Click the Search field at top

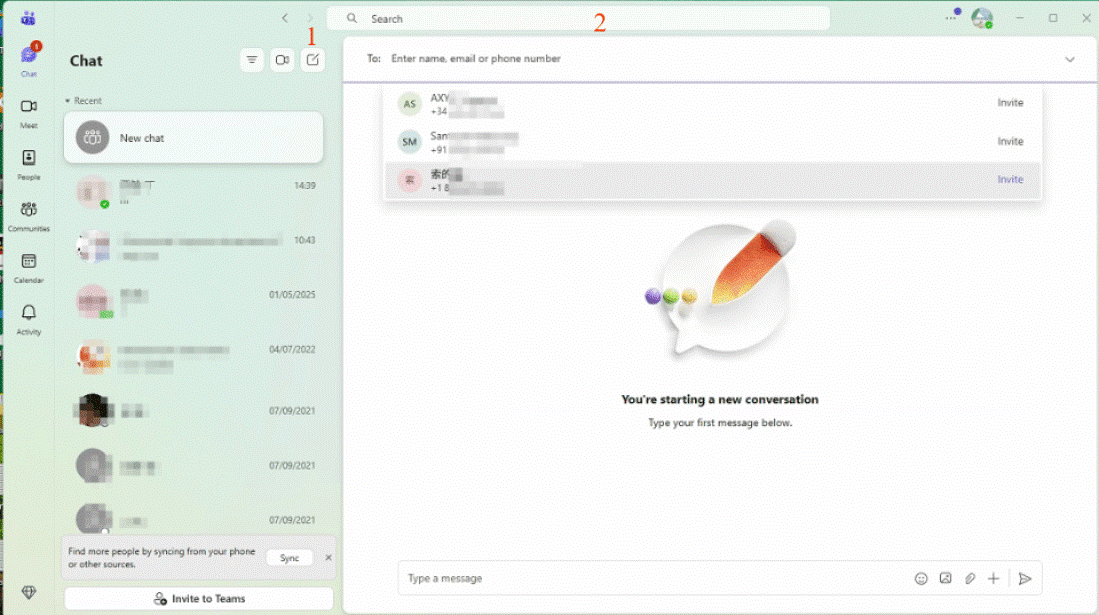pyautogui.click(x=578, y=18)
